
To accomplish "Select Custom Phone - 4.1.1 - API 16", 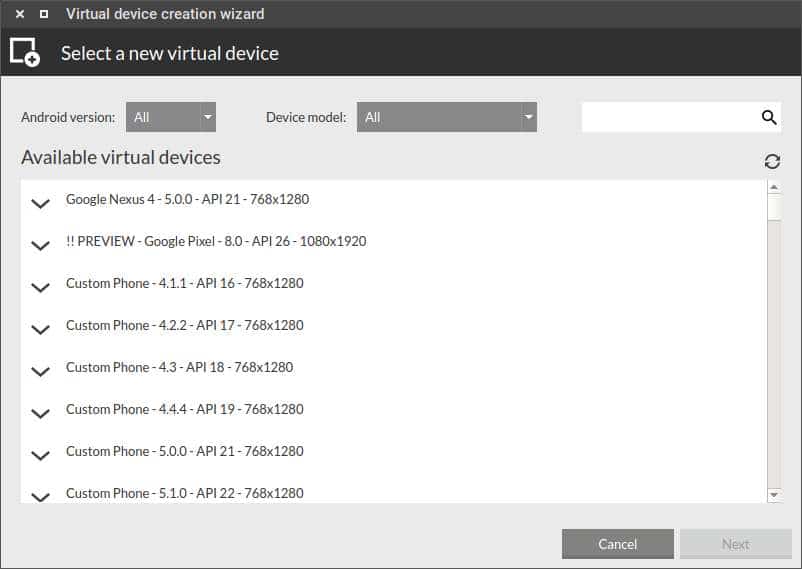I will pos(185,283).
